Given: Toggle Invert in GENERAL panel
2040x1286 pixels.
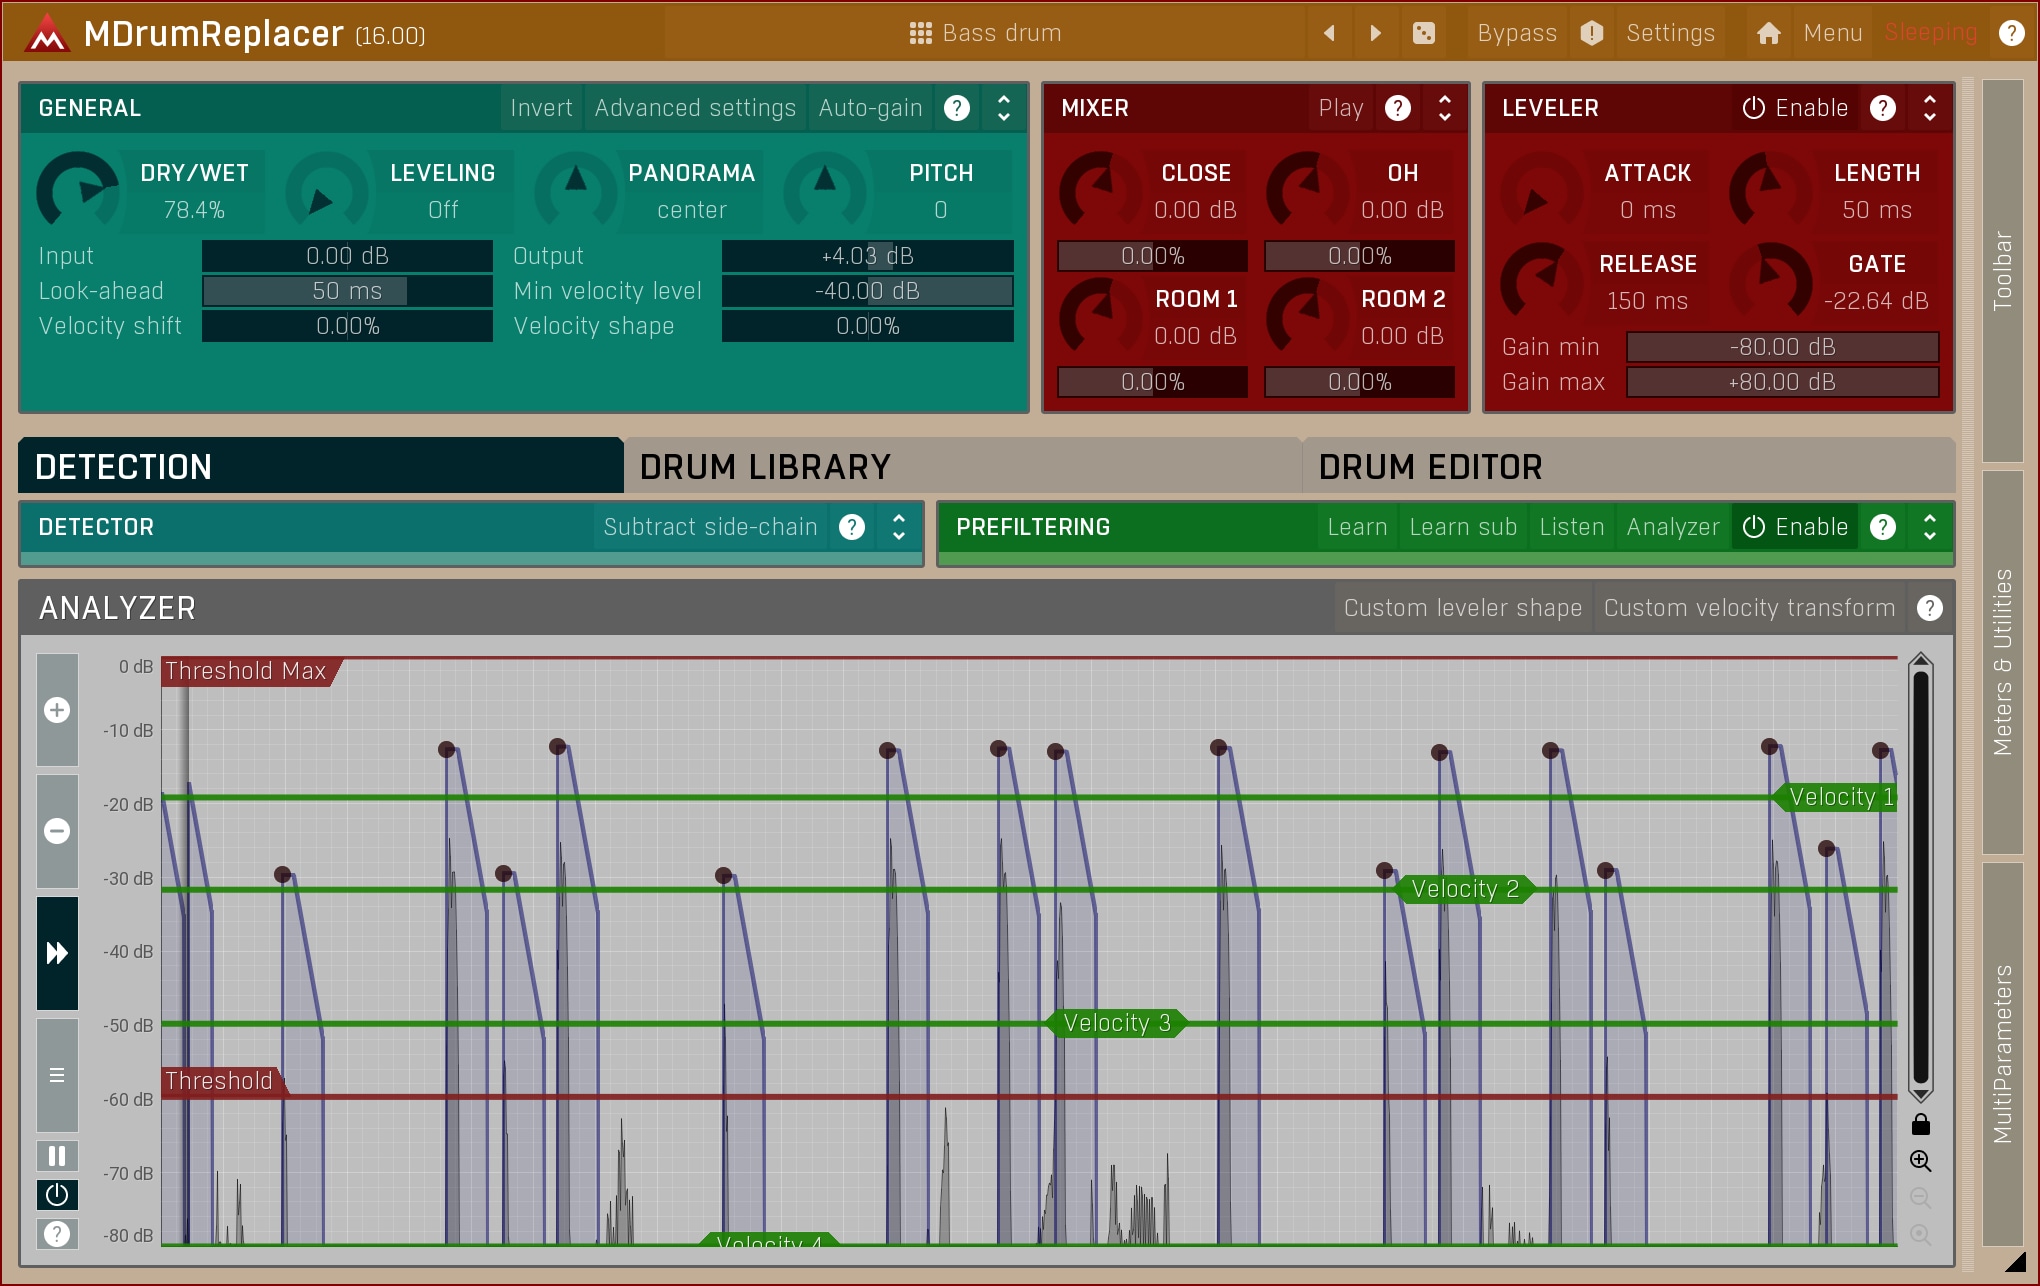Looking at the screenshot, I should tap(541, 108).
